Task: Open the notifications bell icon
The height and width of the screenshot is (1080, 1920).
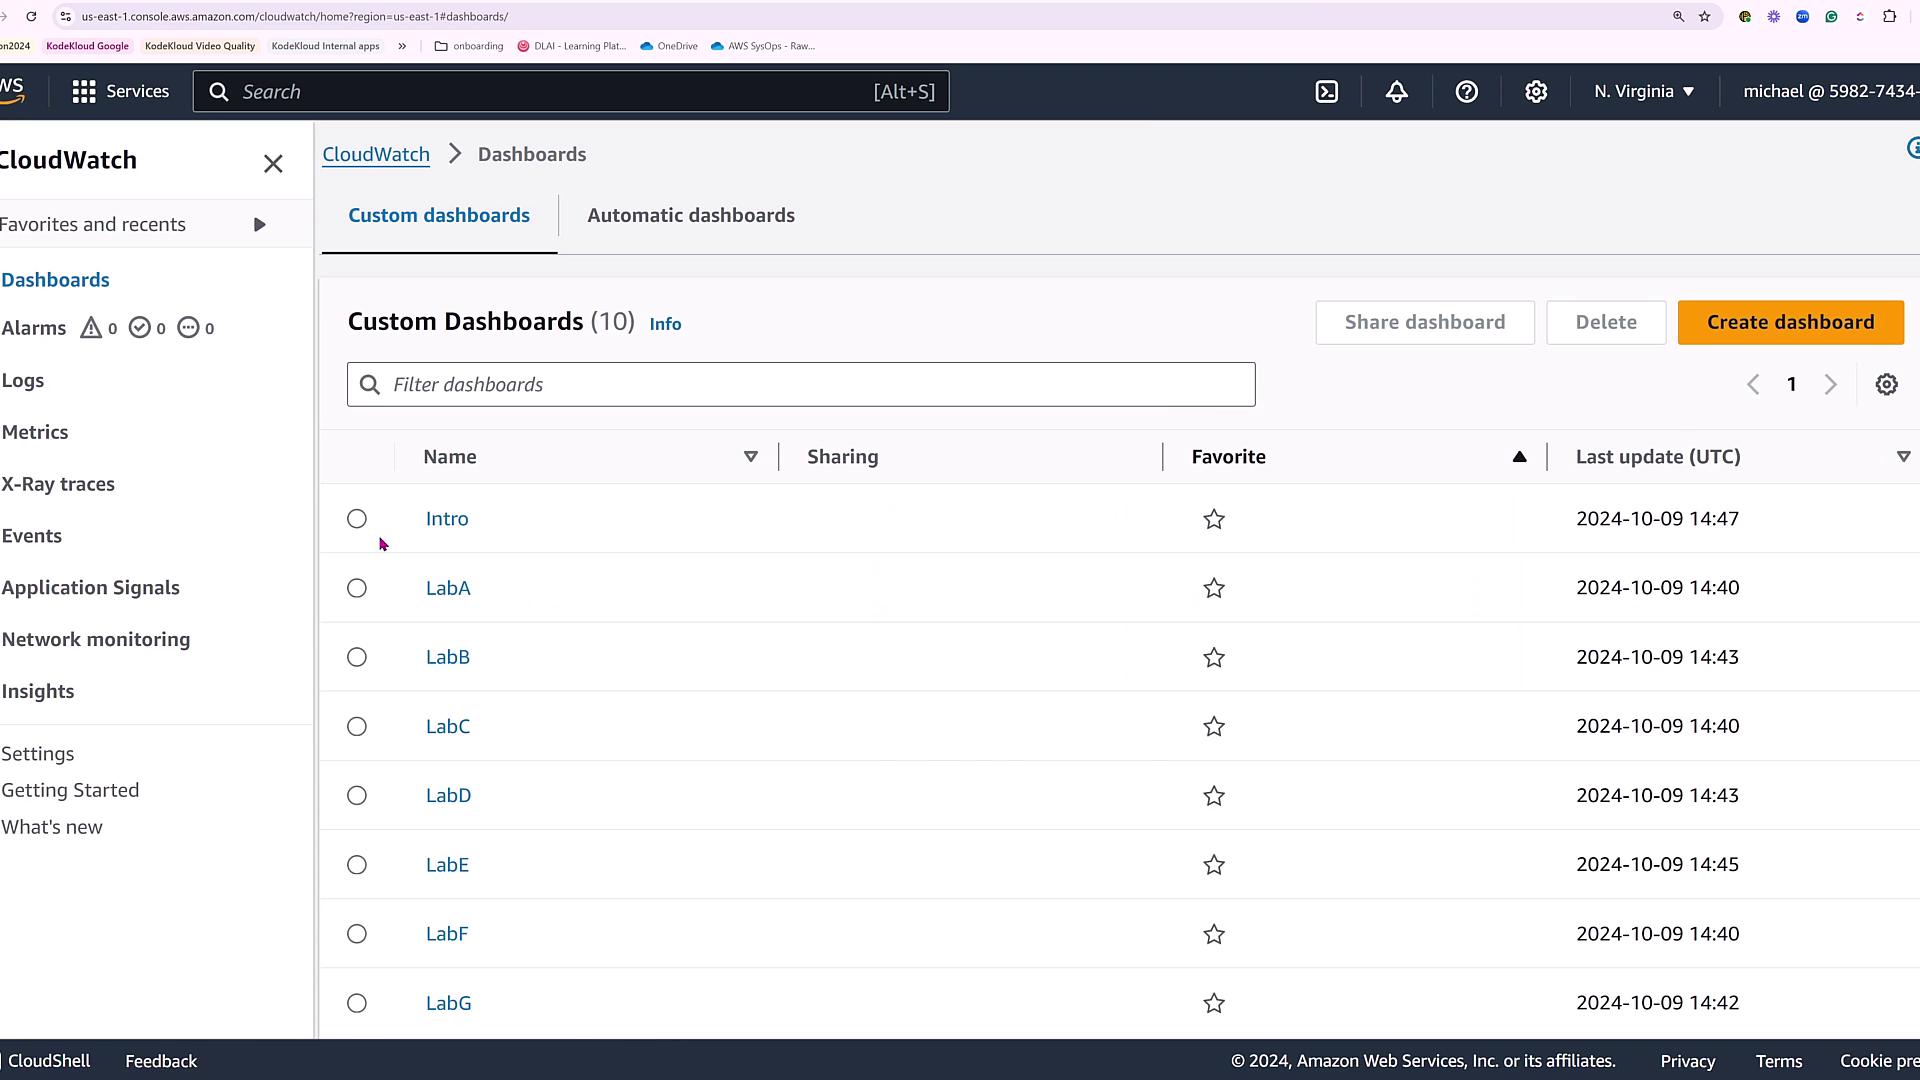Action: pyautogui.click(x=1397, y=92)
